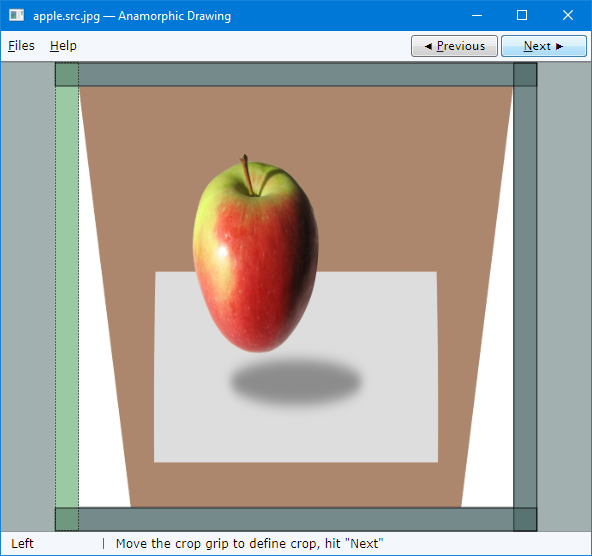Click the top-left crop corner handle
592x556 pixels.
click(67, 74)
